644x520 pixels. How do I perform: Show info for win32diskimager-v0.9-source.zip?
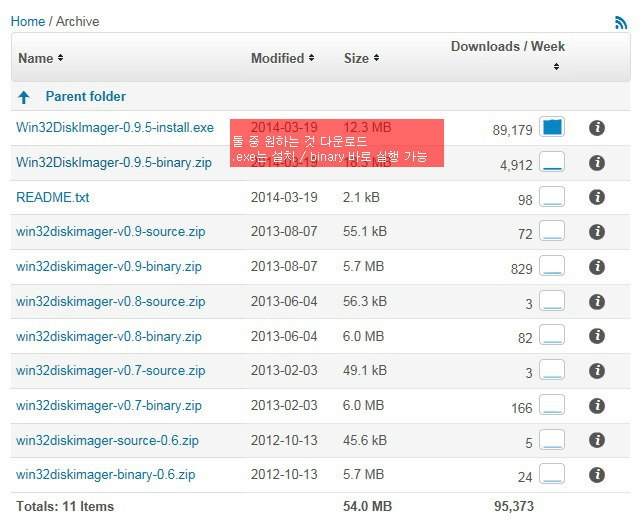pos(597,232)
